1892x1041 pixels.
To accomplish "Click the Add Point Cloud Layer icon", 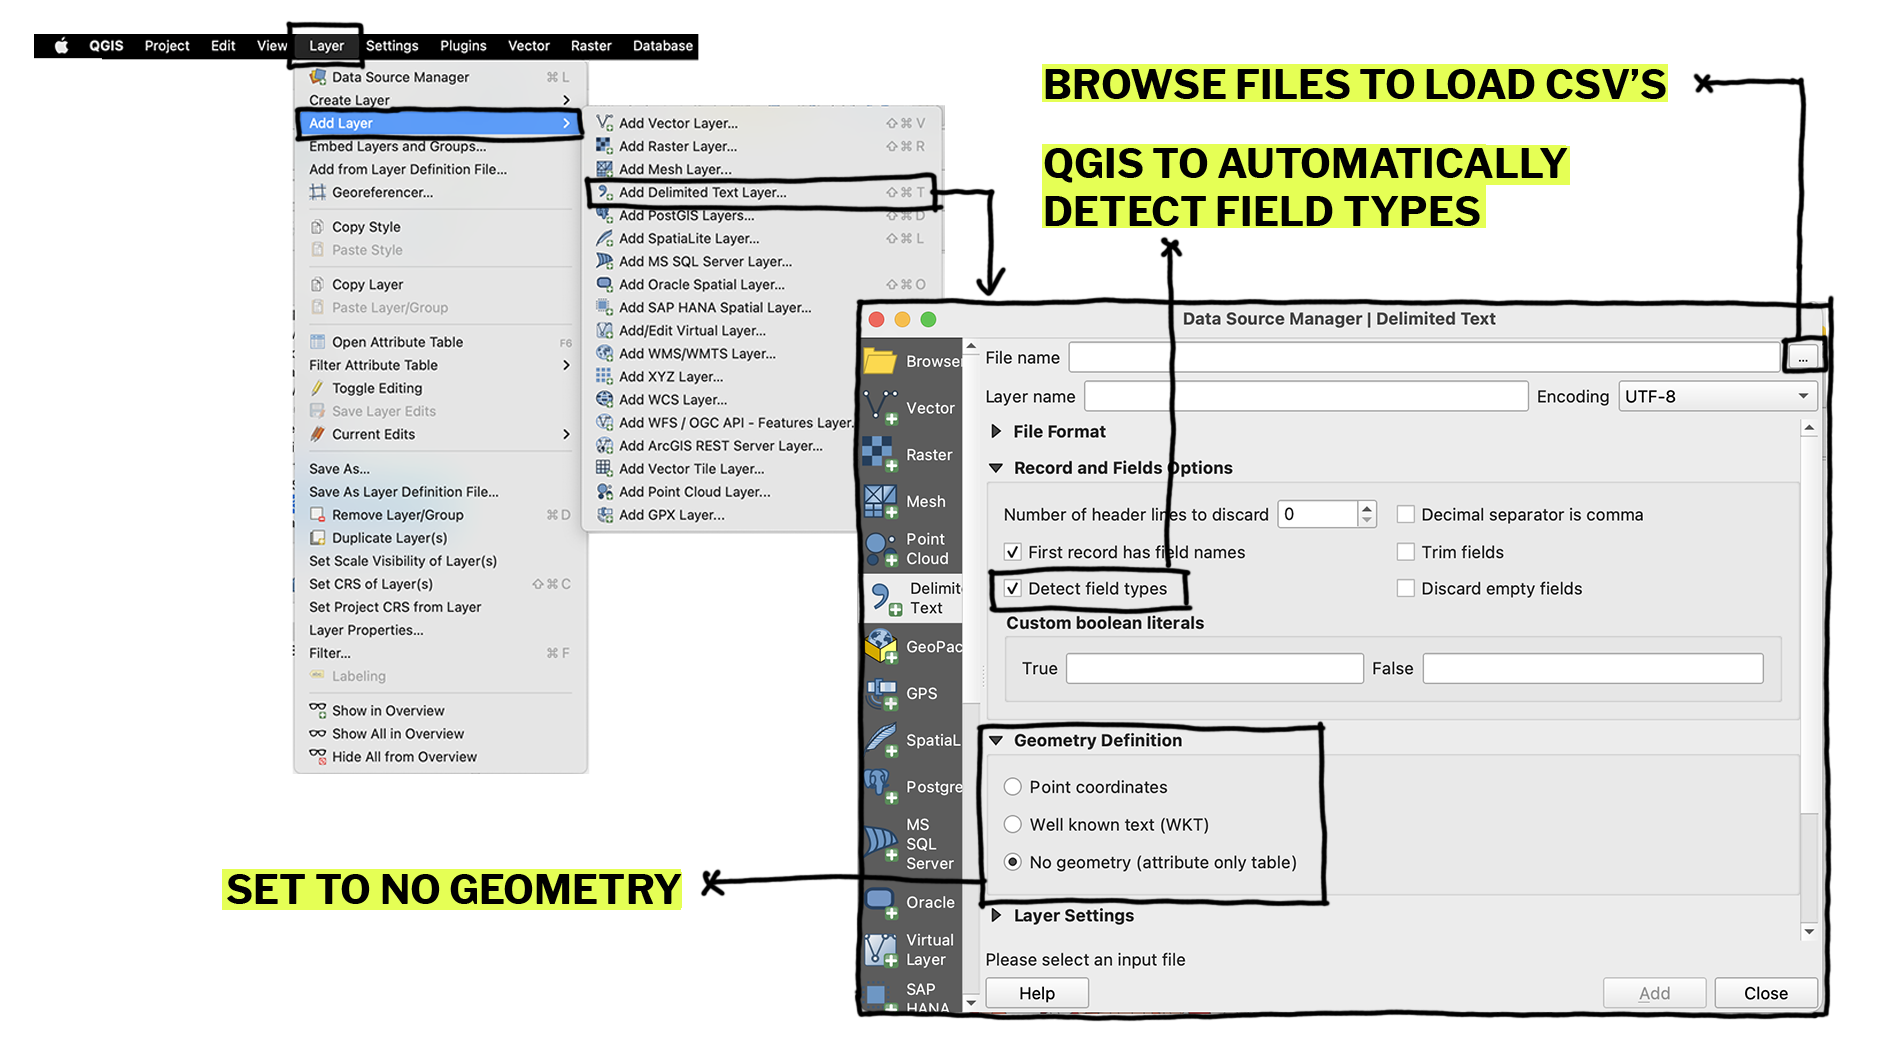I will (x=605, y=491).
